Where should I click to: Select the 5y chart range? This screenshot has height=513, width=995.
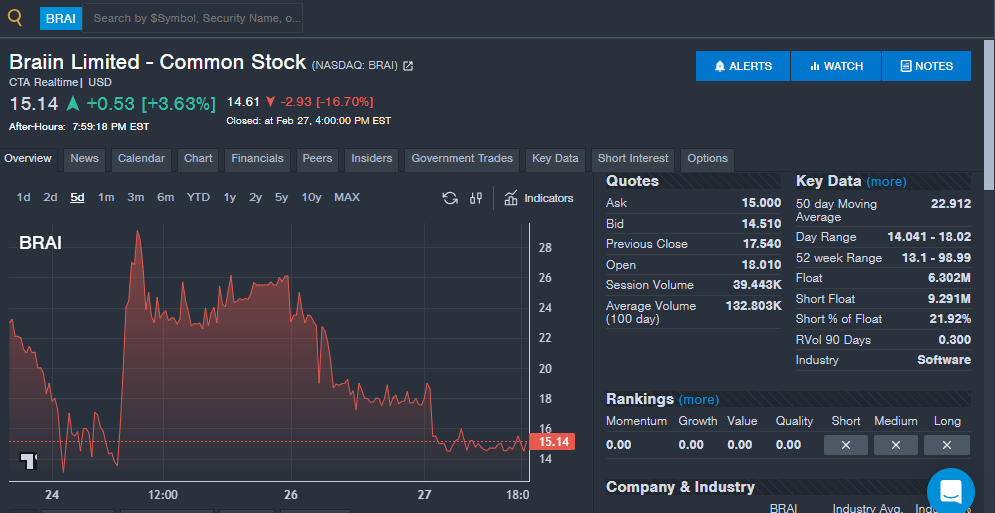click(x=281, y=197)
